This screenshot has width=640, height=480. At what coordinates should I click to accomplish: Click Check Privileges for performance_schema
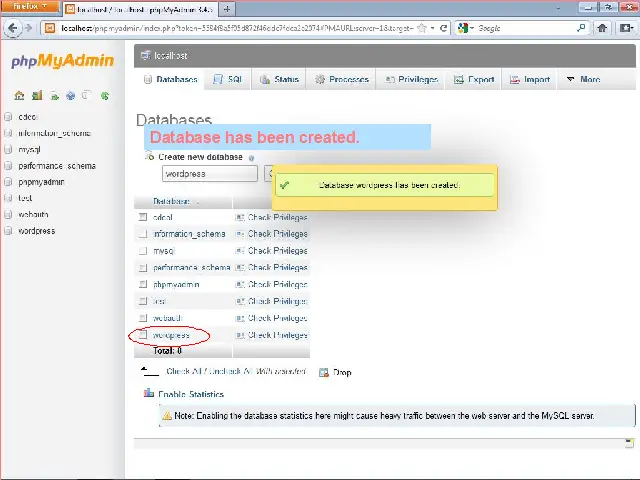[278, 268]
